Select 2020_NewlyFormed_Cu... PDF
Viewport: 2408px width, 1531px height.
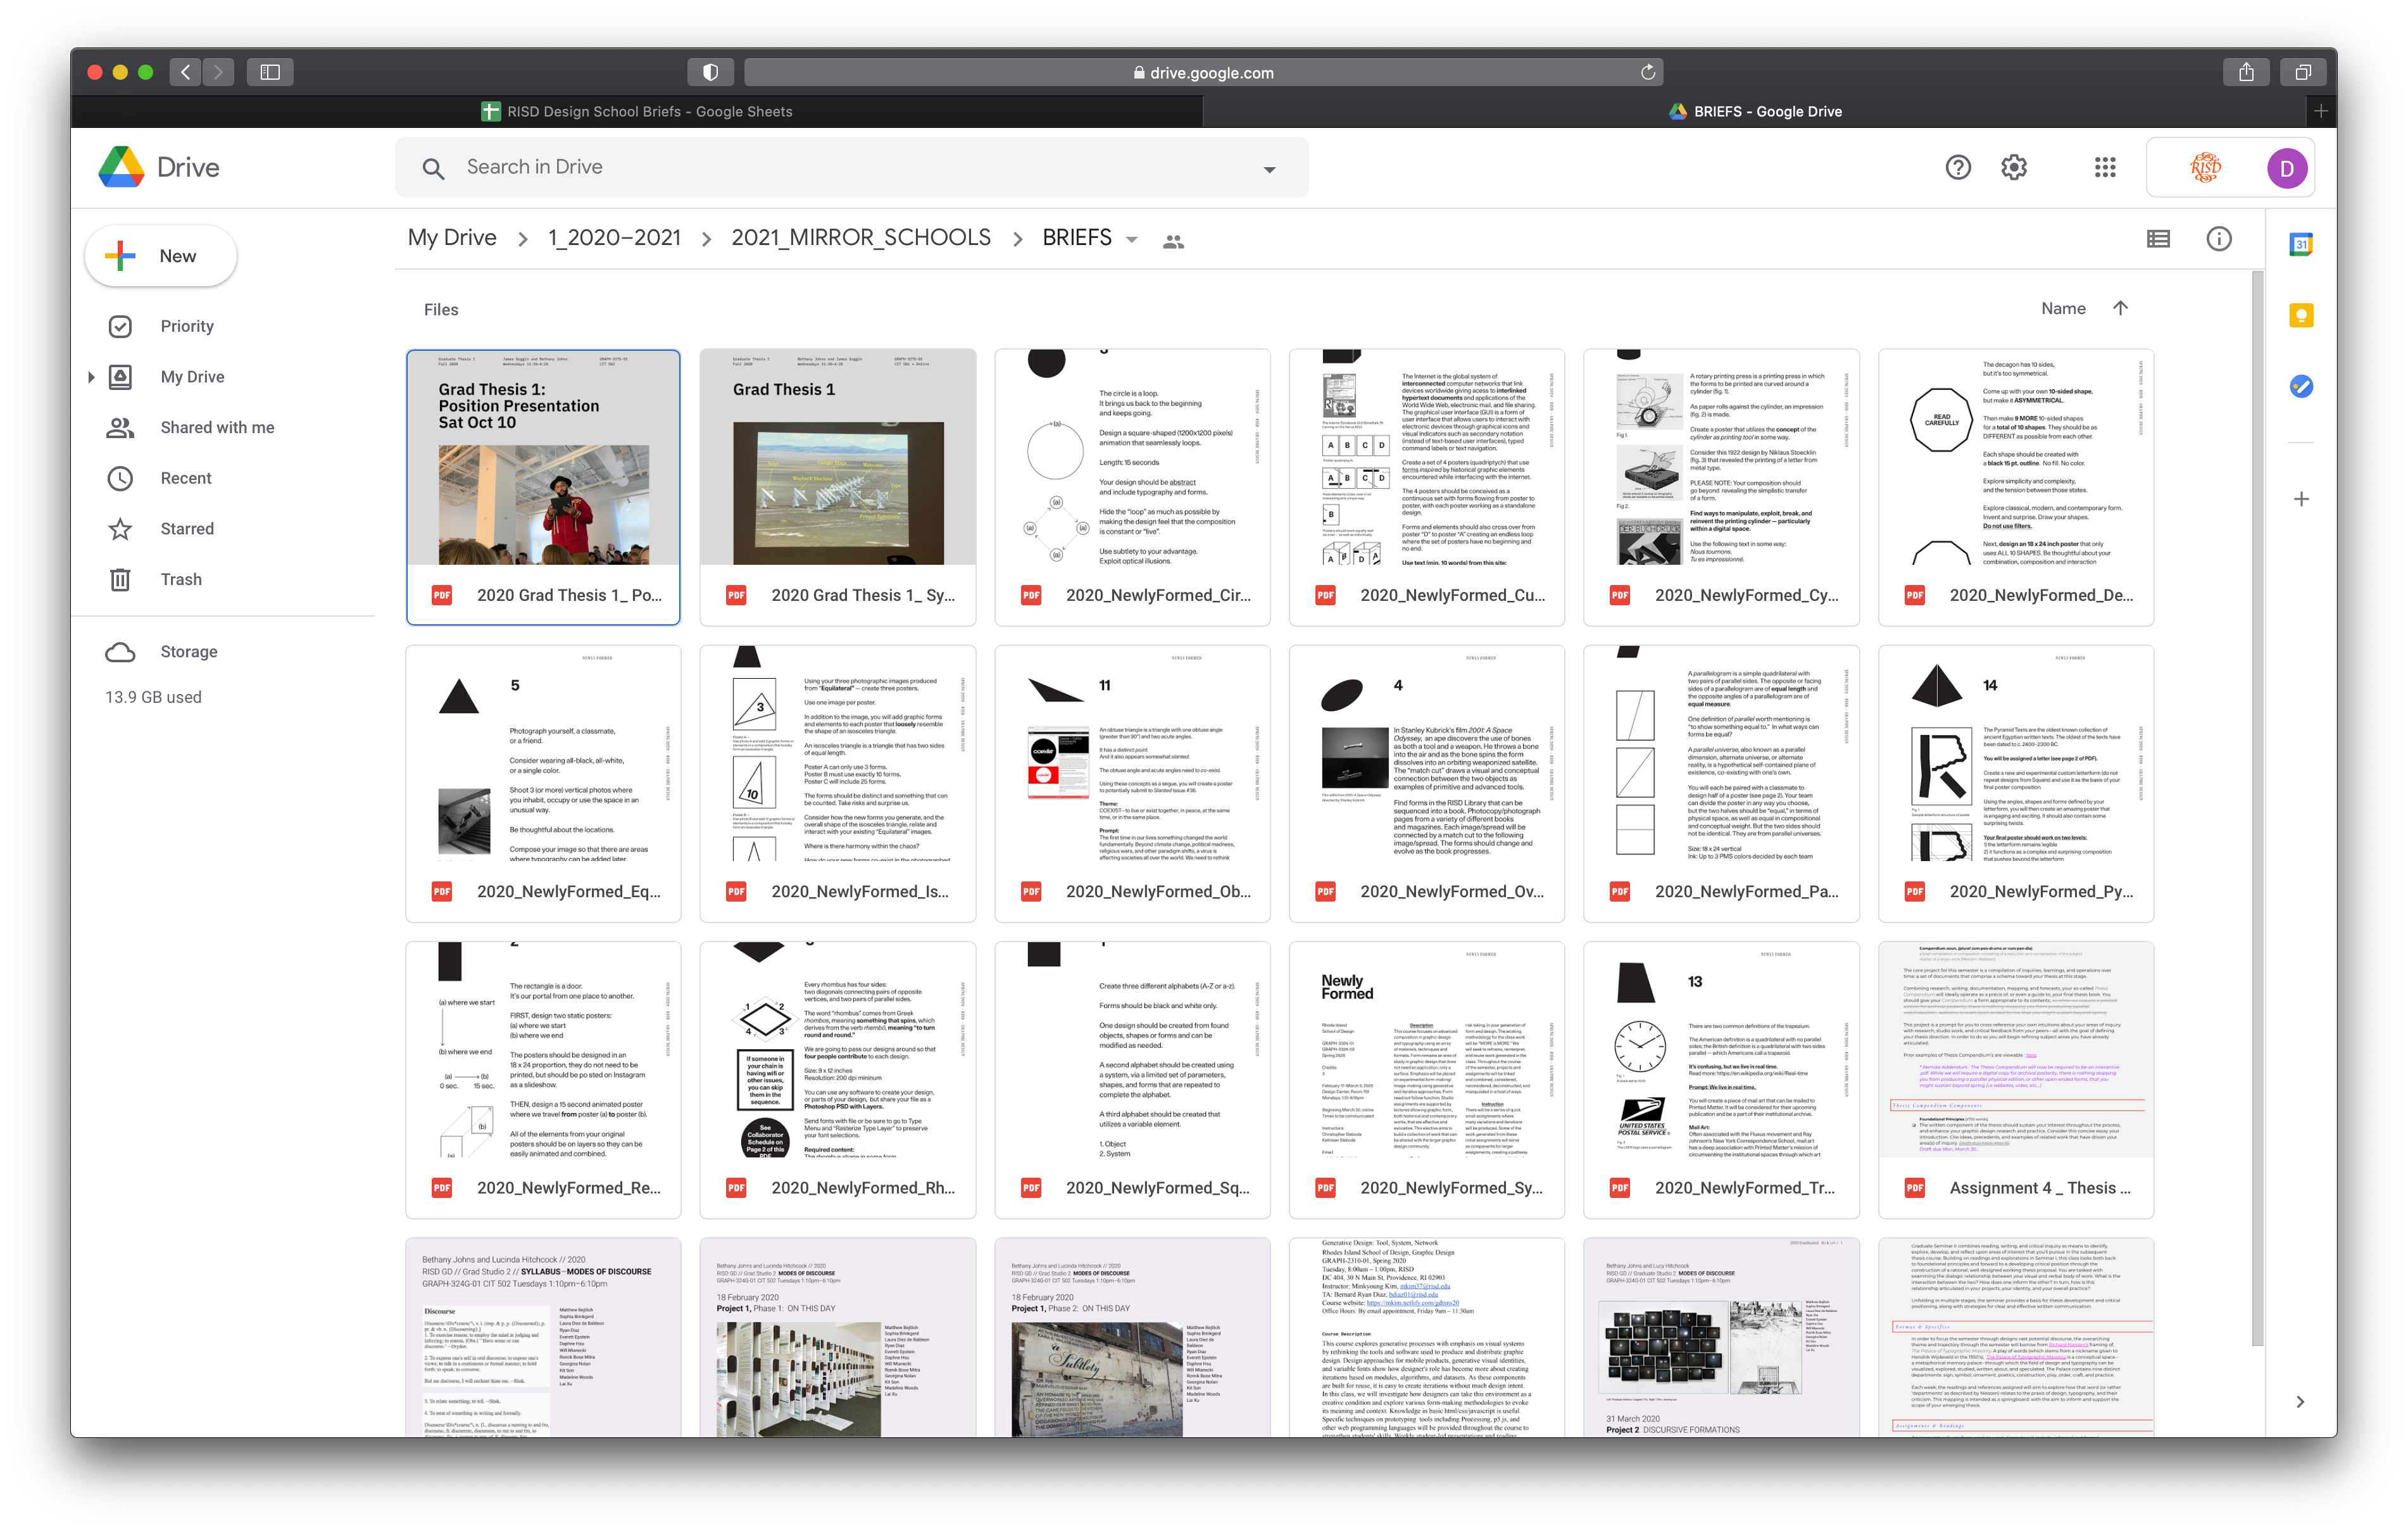1427,487
